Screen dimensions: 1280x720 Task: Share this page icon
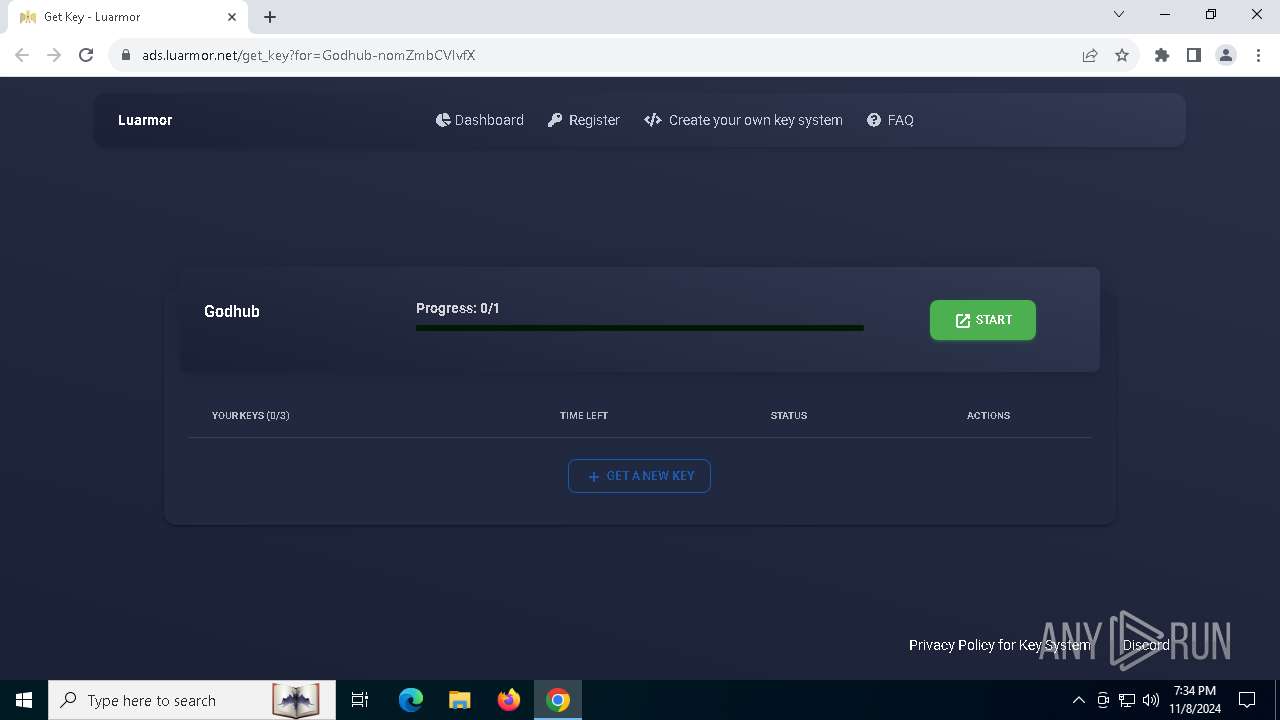(1090, 55)
